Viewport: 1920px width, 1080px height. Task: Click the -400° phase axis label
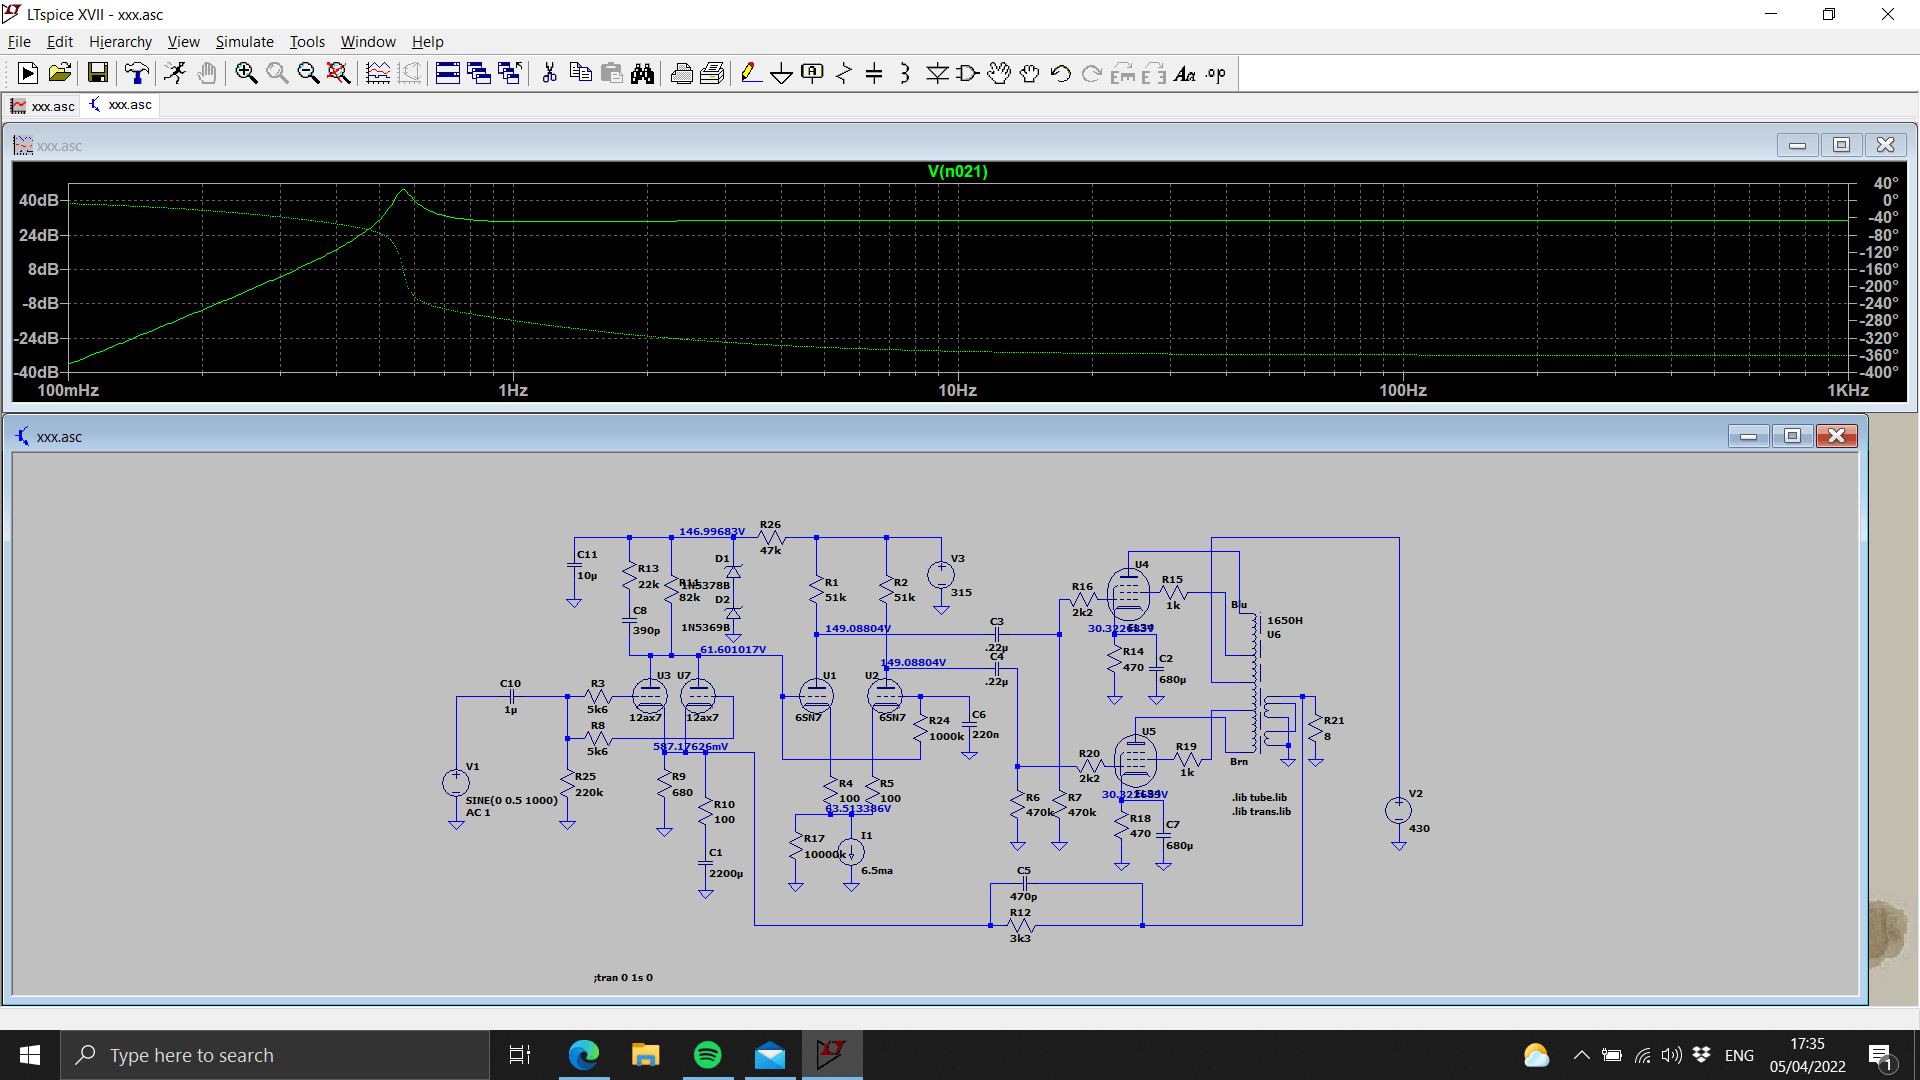pos(1877,372)
